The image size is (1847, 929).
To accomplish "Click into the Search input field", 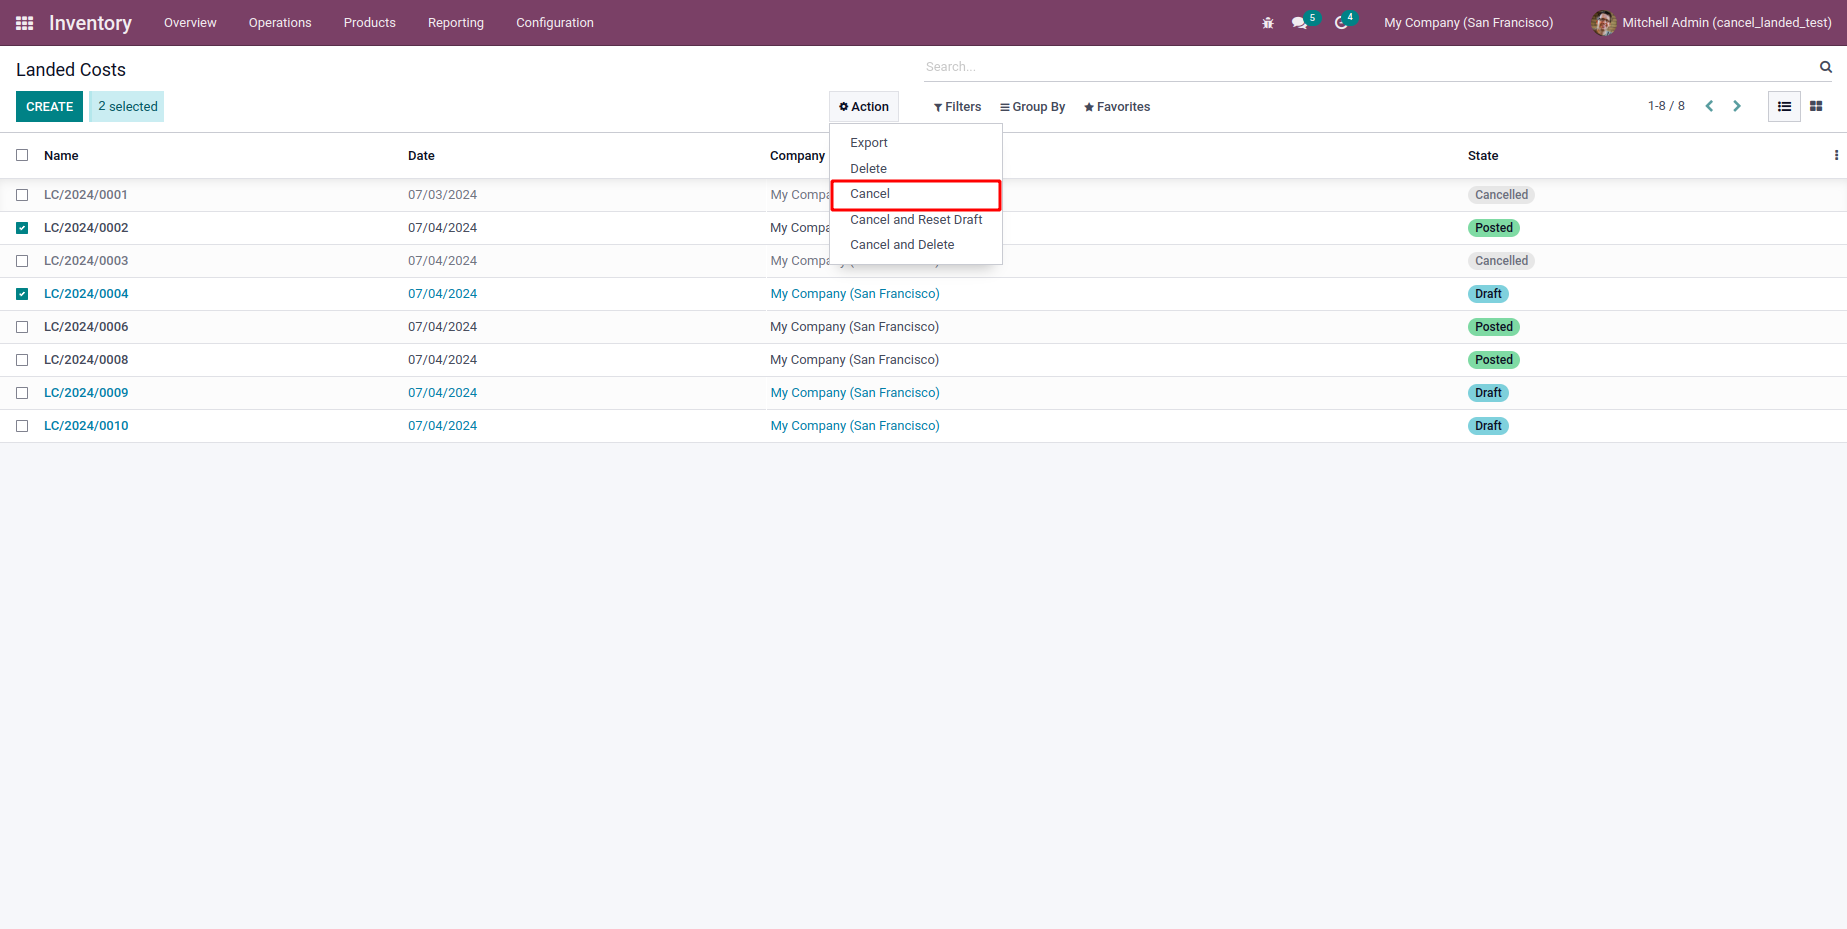I will point(1365,67).
